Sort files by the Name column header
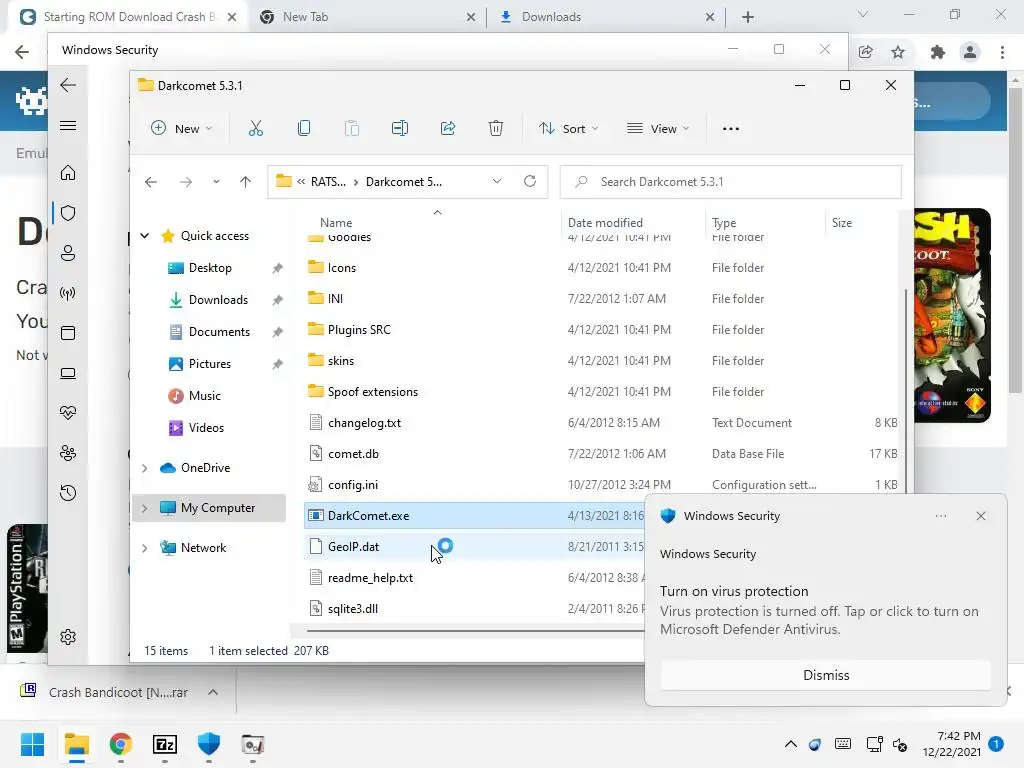The height and width of the screenshot is (768, 1024). (336, 223)
